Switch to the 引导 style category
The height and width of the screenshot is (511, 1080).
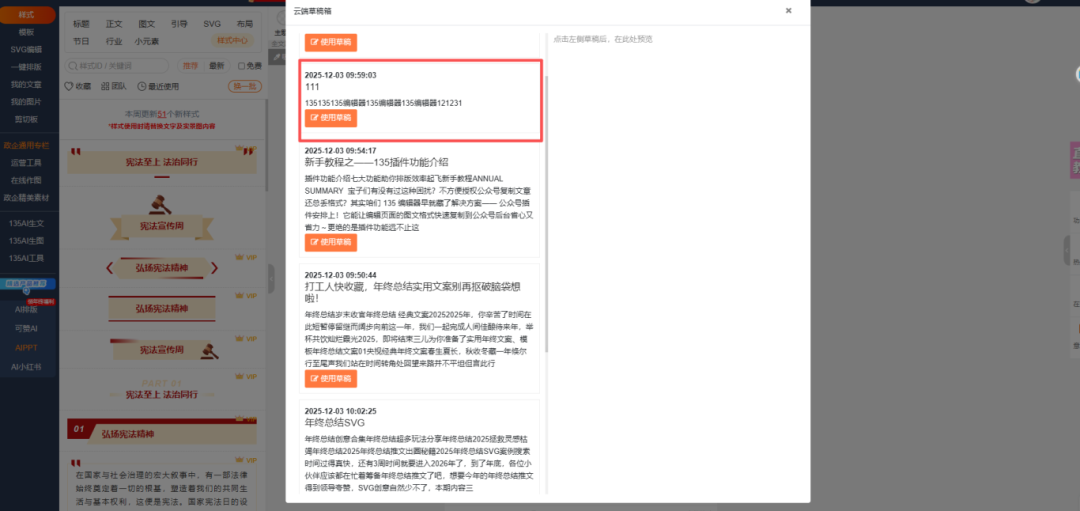click(179, 23)
